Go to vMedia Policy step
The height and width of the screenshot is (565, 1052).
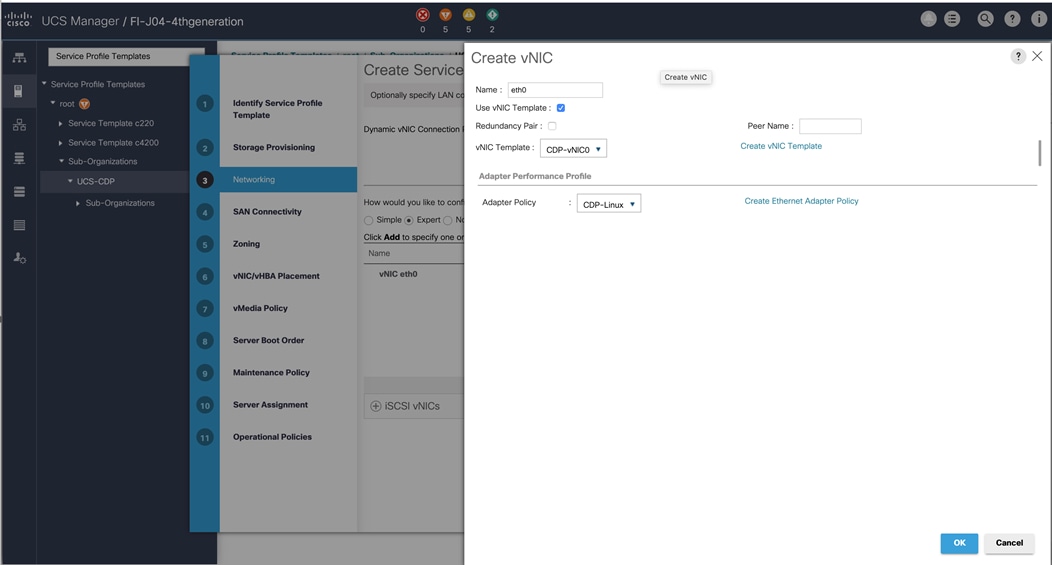260,309
